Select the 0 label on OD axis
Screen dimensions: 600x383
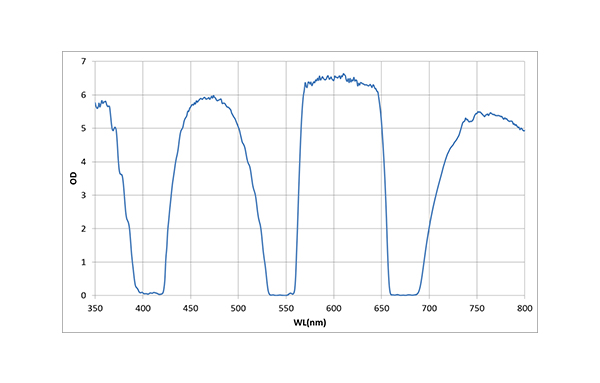coord(84,295)
